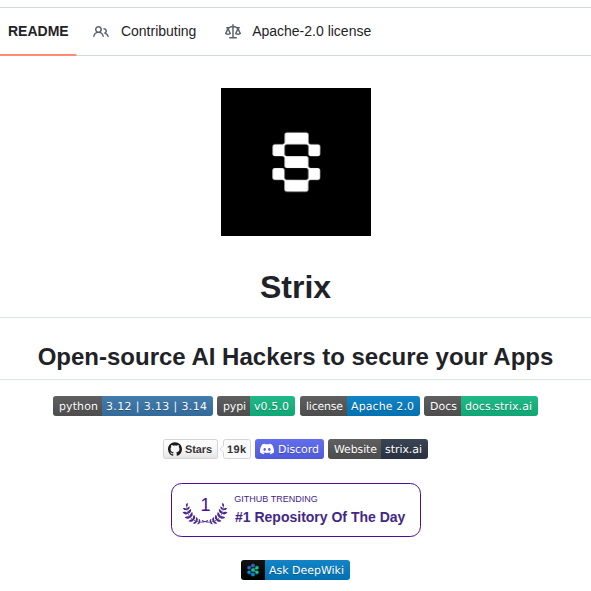The height and width of the screenshot is (591, 591).
Task: Click the Ask DeepWiki badge
Action: (296, 570)
